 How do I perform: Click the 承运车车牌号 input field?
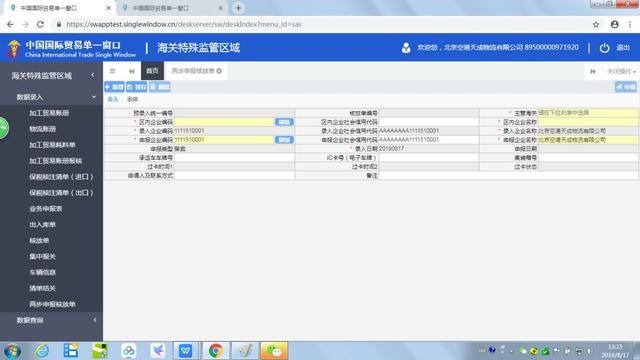coord(234,158)
